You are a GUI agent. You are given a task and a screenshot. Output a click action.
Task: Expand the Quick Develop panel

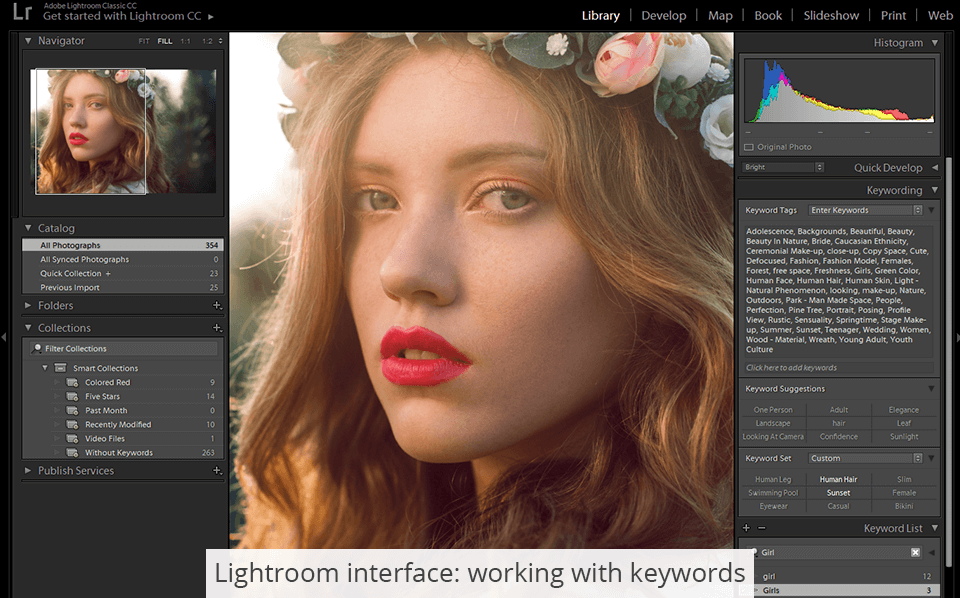pyautogui.click(x=934, y=167)
